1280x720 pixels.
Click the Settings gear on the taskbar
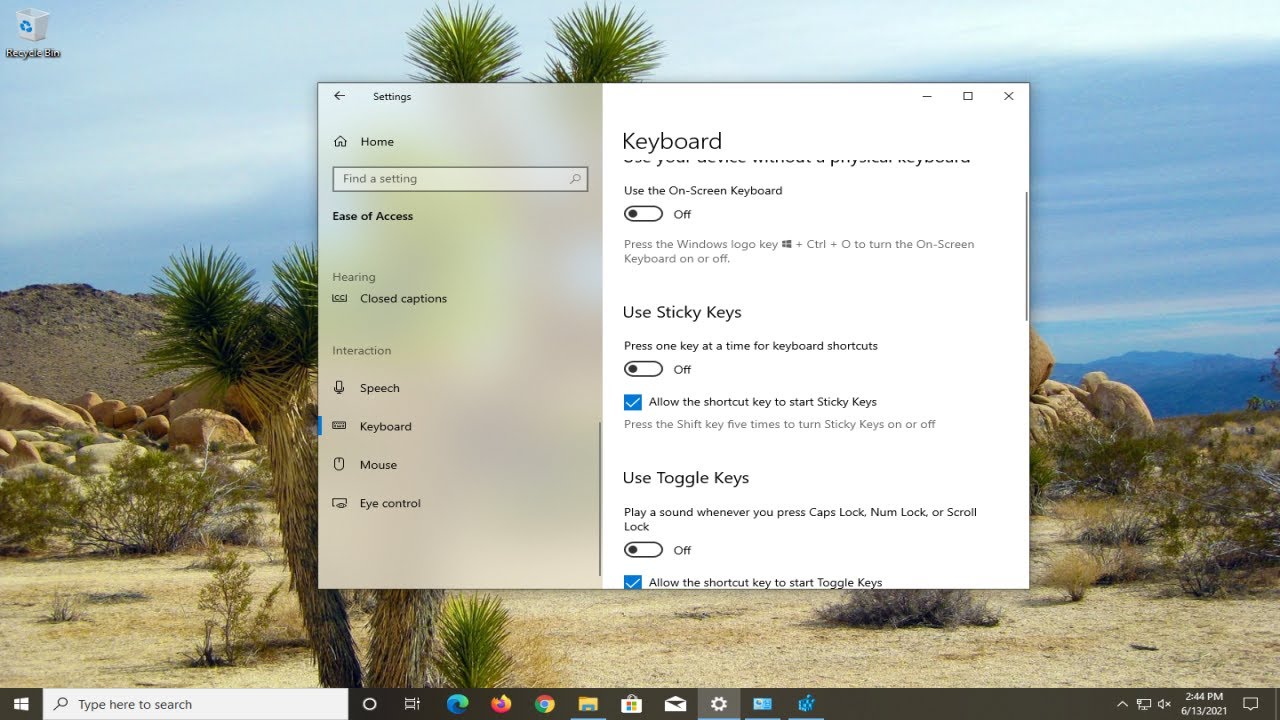click(x=718, y=704)
